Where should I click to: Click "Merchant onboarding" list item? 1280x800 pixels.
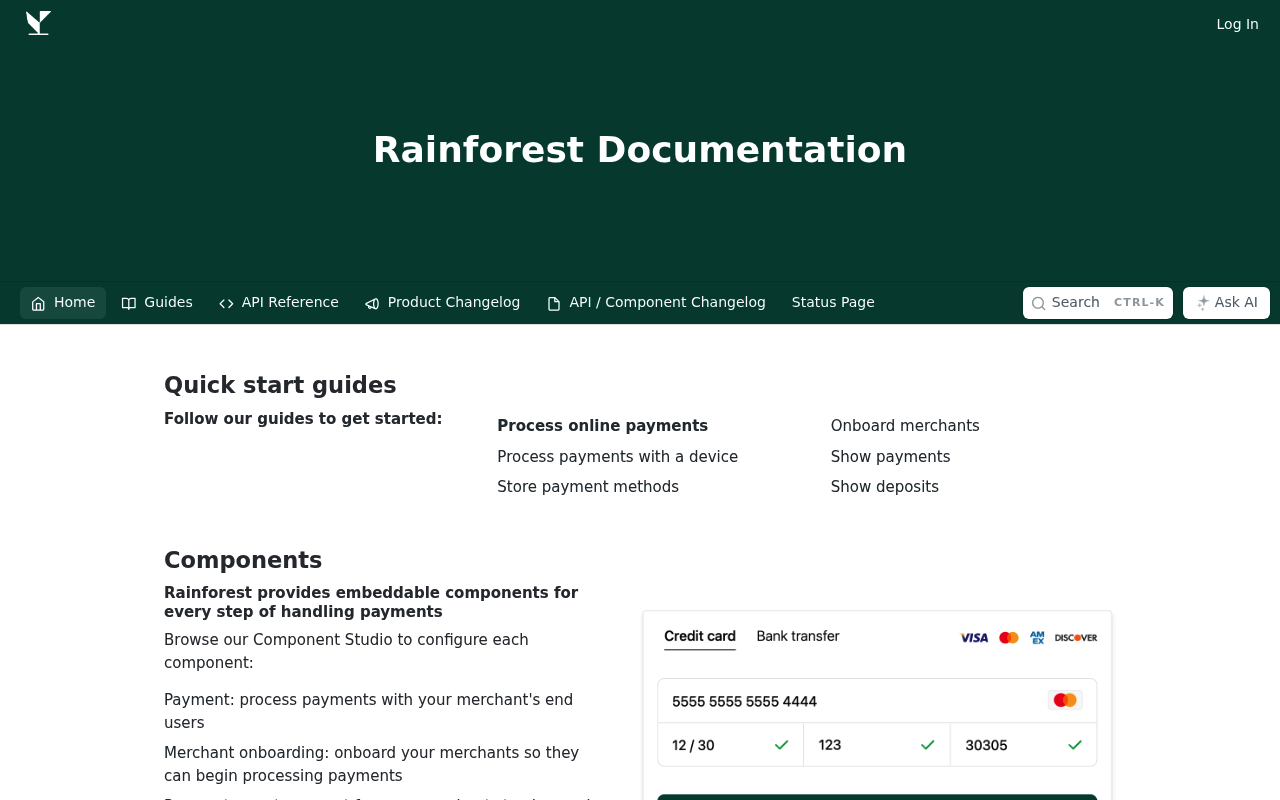point(371,764)
